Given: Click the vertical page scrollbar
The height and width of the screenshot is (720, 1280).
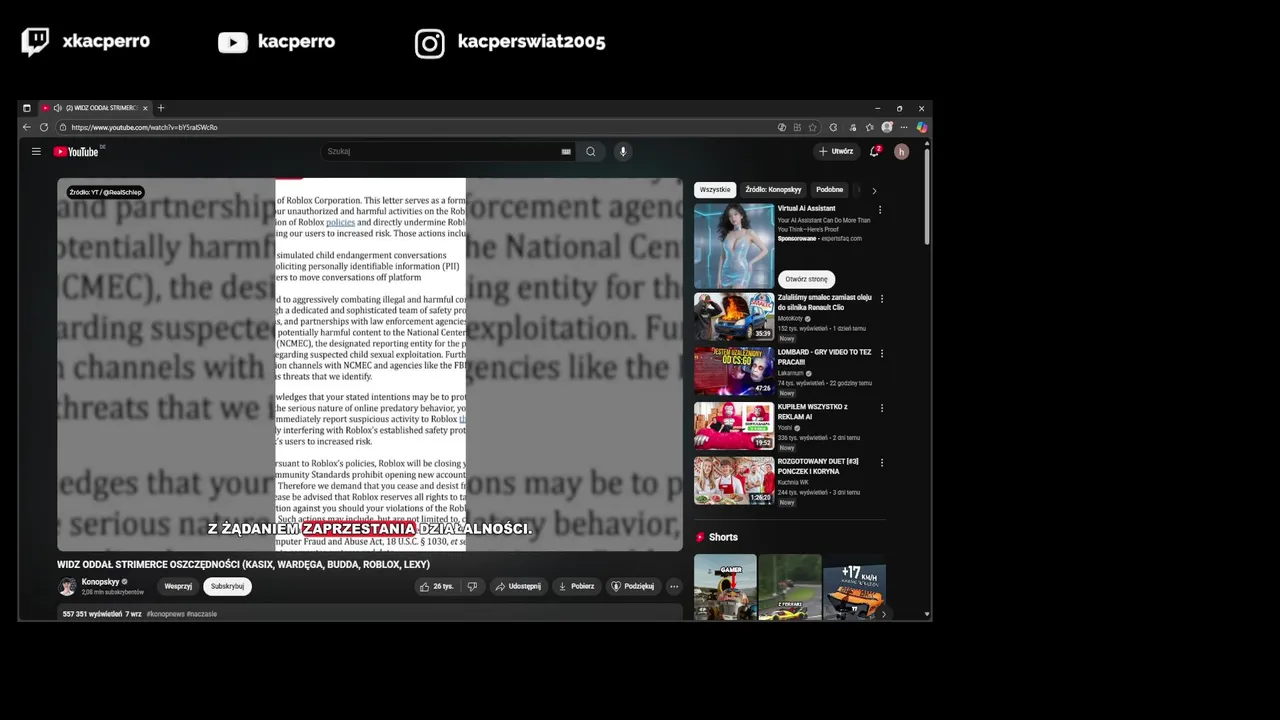Looking at the screenshot, I should click(927, 195).
